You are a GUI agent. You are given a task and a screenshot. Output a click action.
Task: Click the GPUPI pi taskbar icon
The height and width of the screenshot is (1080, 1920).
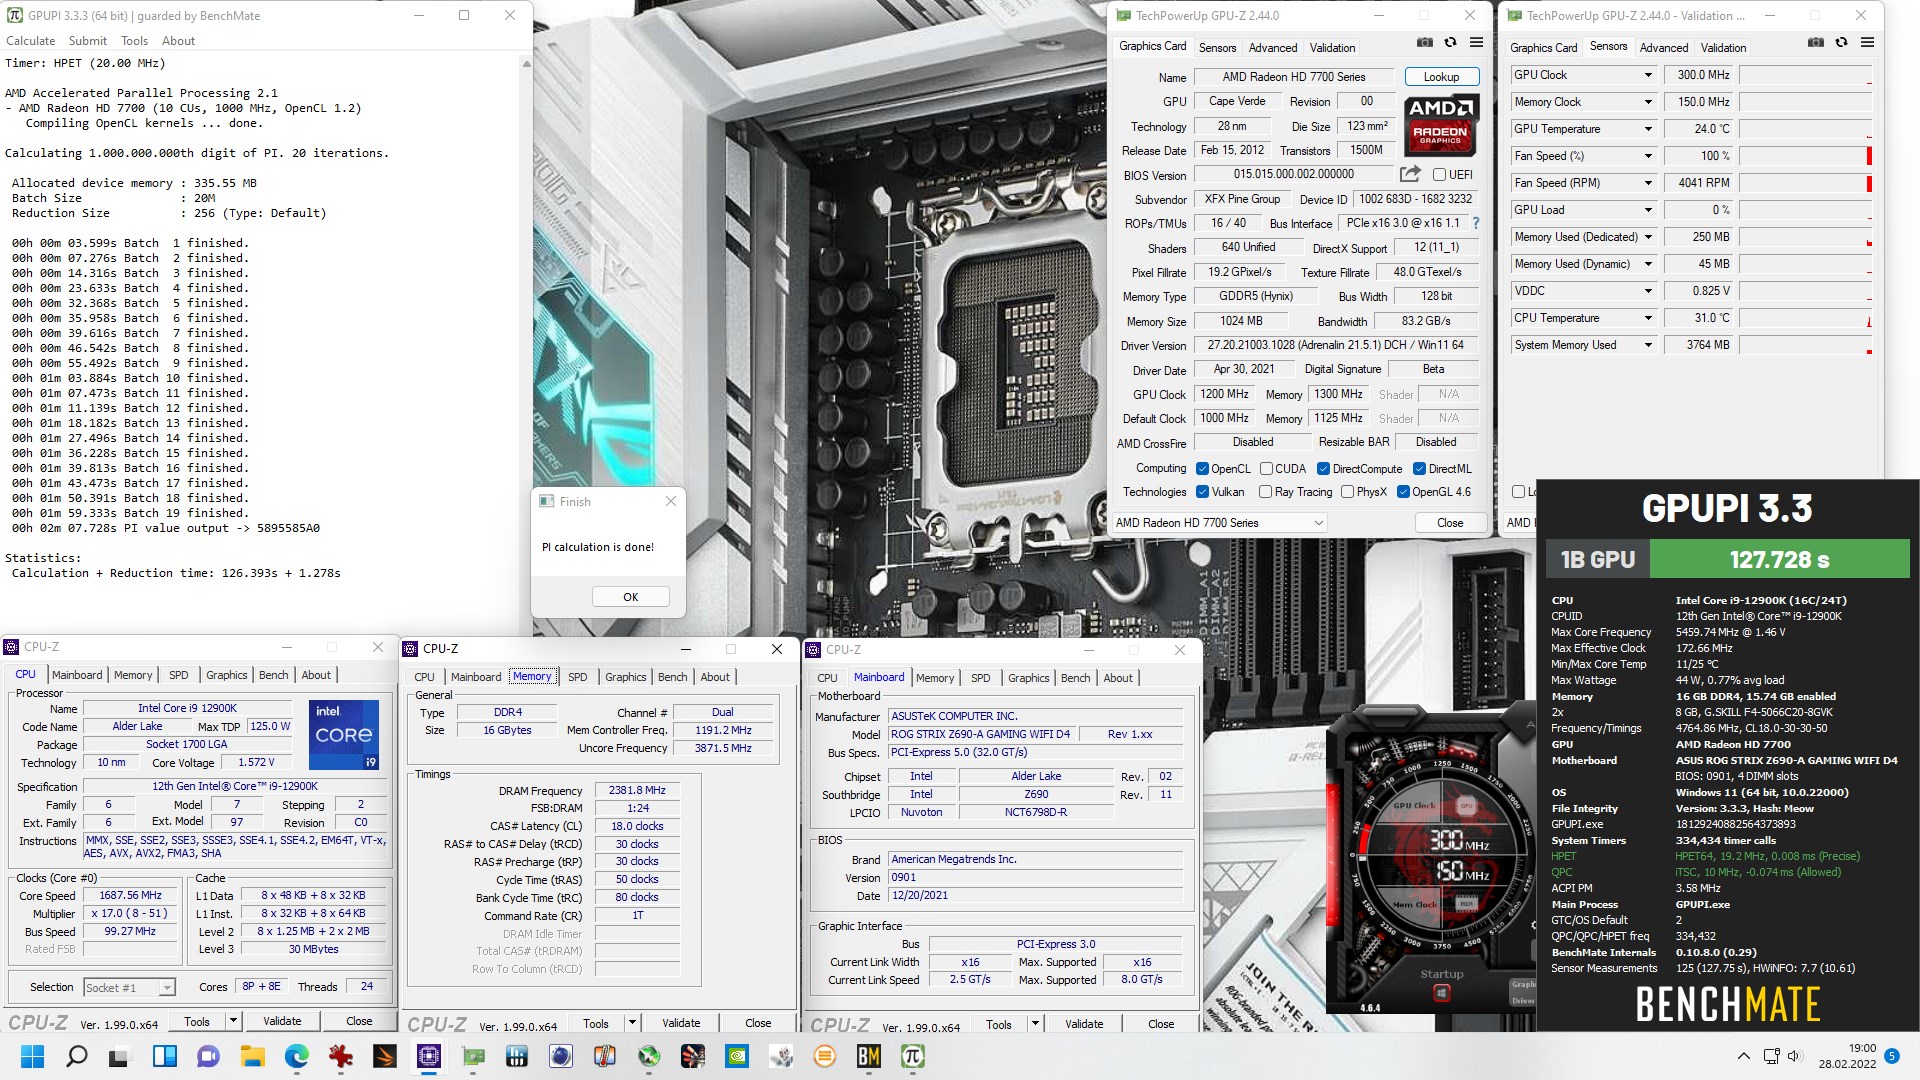point(912,1056)
